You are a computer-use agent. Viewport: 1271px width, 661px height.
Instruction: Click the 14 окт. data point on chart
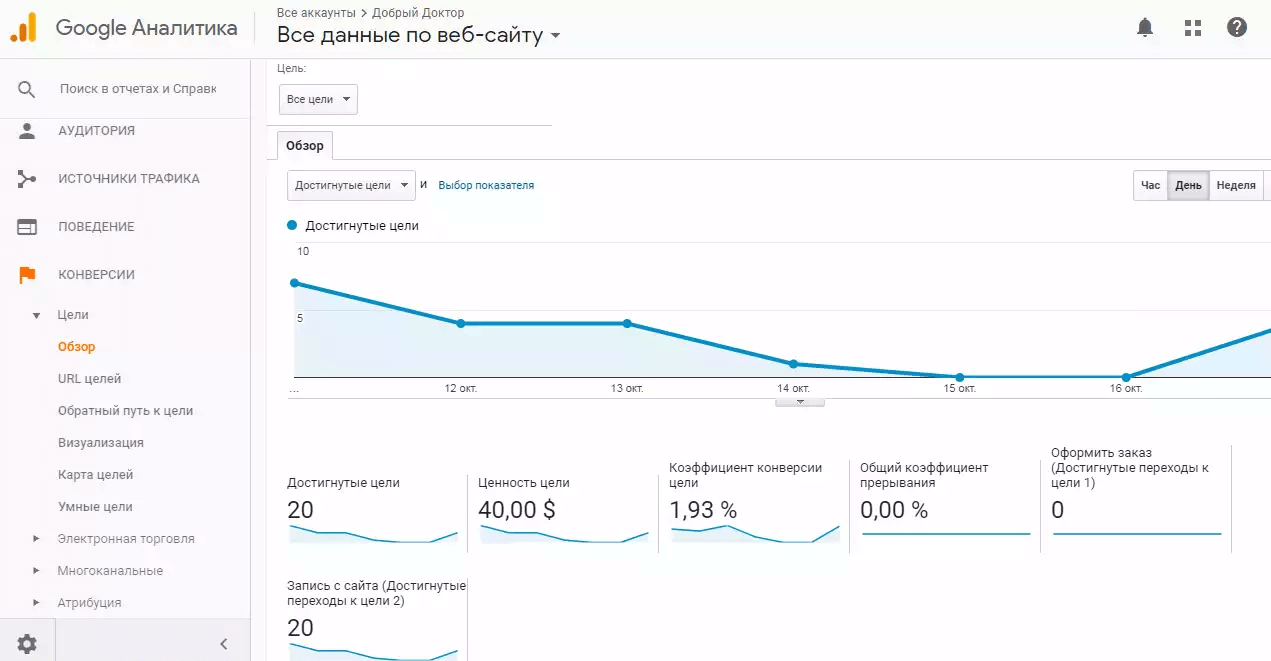(793, 364)
